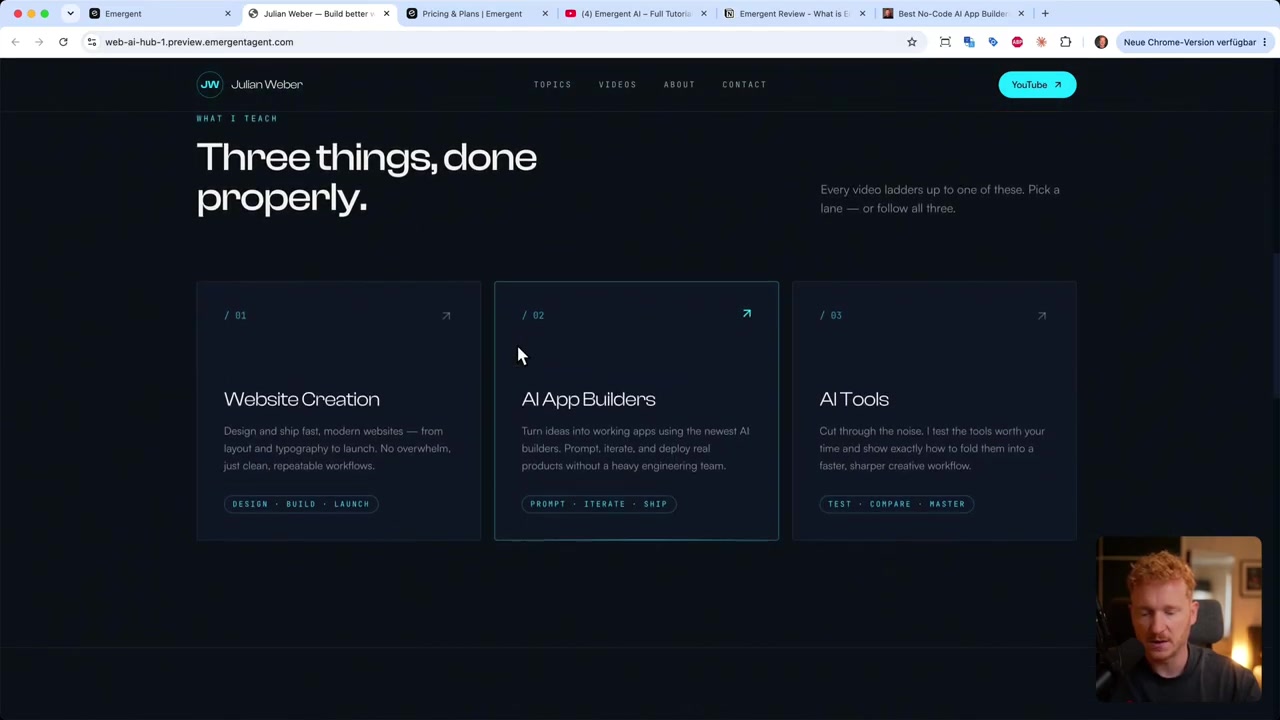
Task: Open the orange starburst extension icon
Action: 1041,42
